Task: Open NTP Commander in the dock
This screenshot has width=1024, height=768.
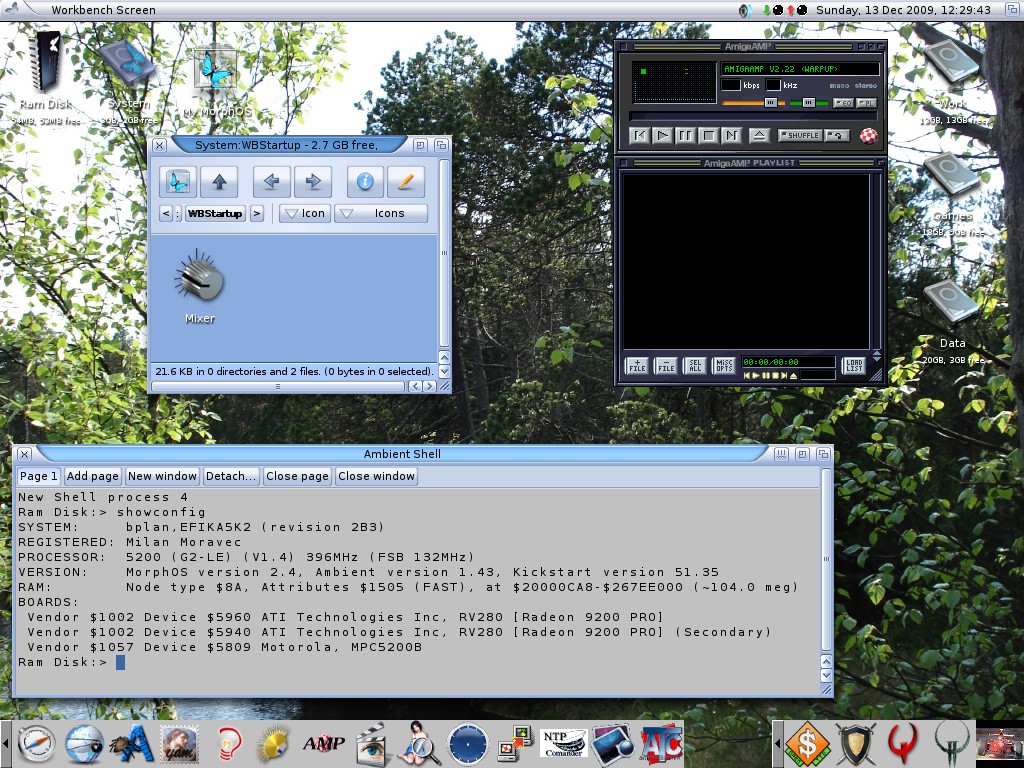Action: pos(563,744)
